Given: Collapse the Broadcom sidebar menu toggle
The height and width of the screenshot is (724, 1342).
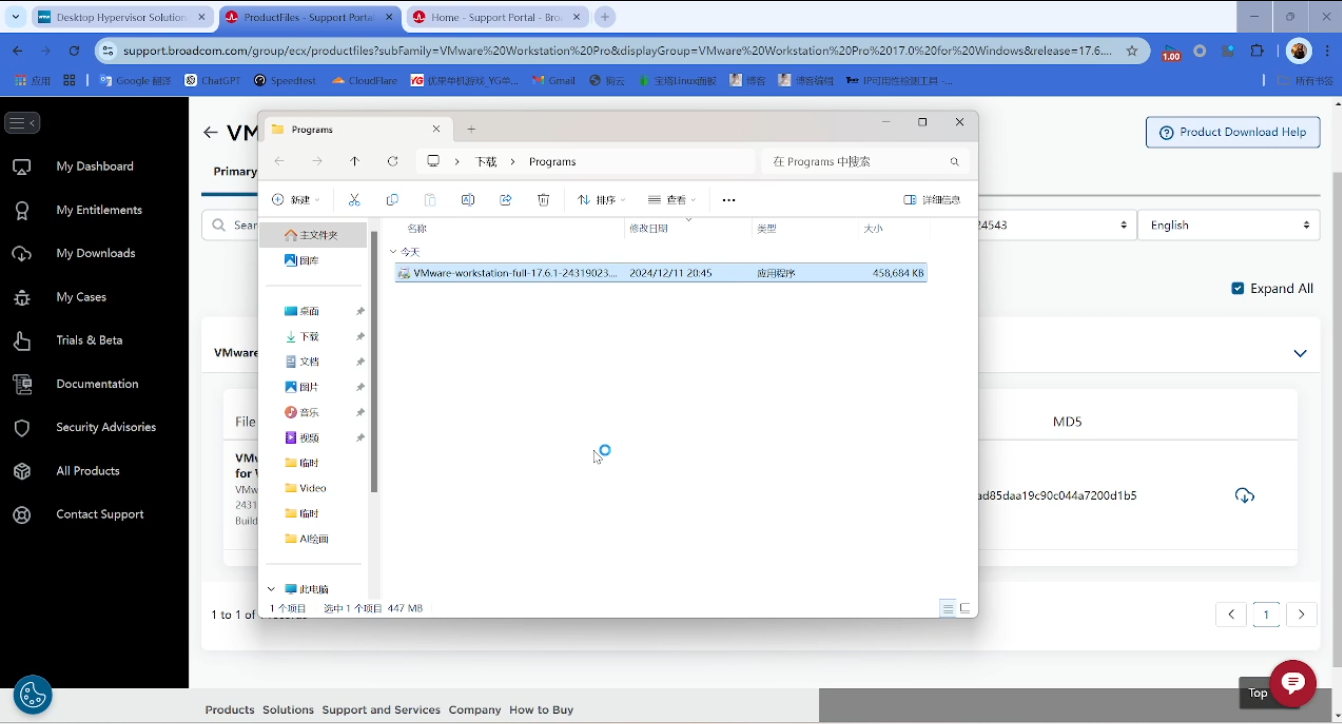Looking at the screenshot, I should pos(22,123).
